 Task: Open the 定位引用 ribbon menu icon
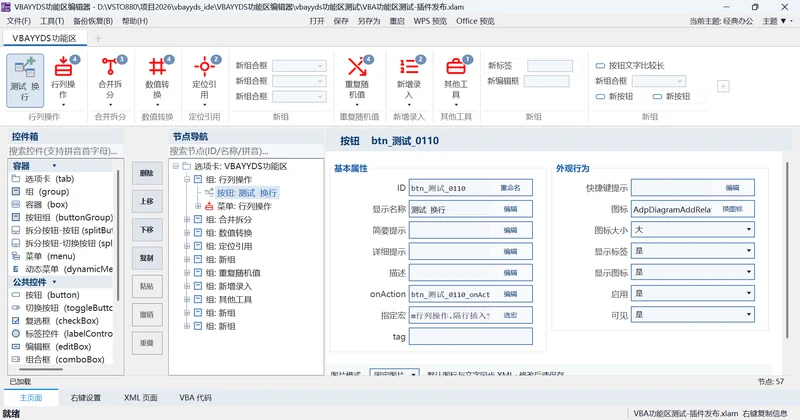pyautogui.click(x=204, y=66)
